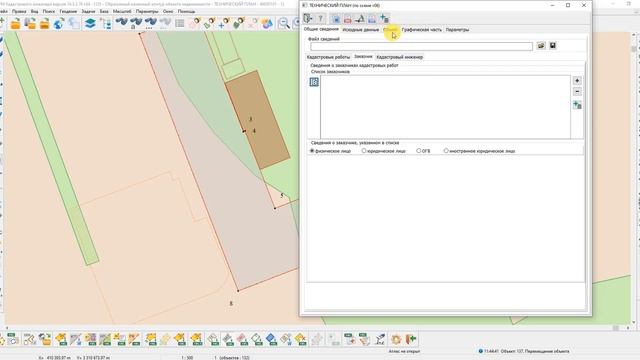
Task: Open the table grid icon in the toolbar
Action: coord(180,24)
